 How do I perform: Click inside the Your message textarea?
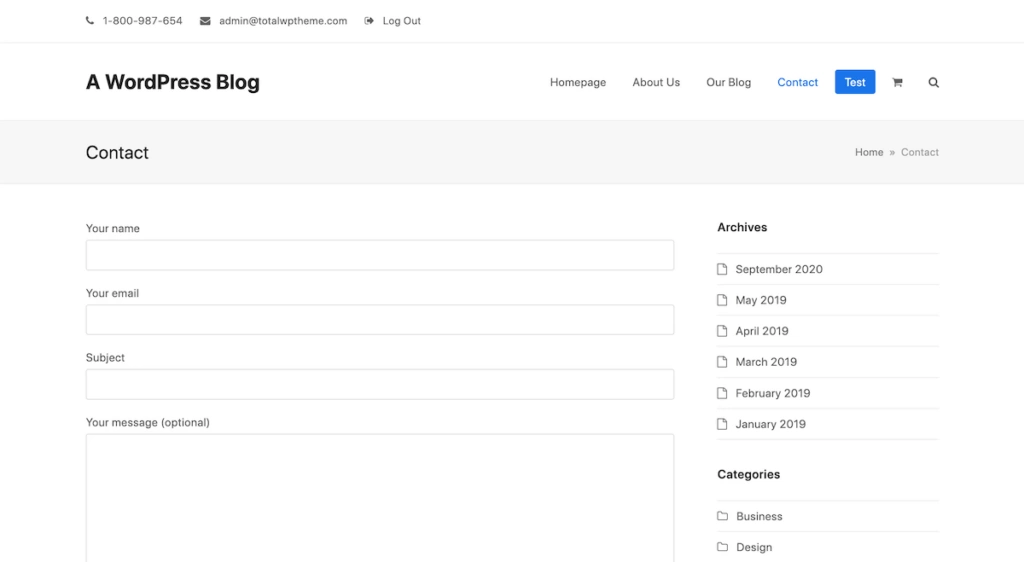[x=380, y=495]
